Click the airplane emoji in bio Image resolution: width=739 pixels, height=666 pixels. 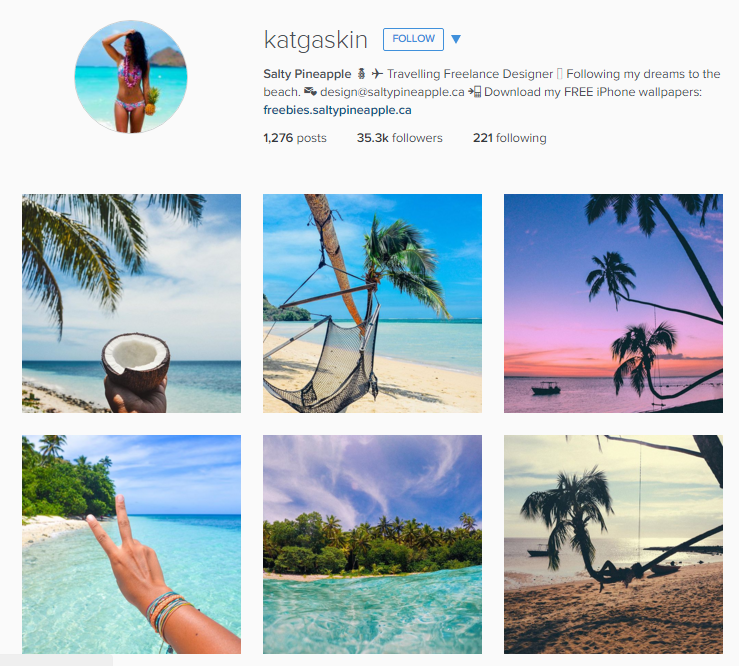377,74
